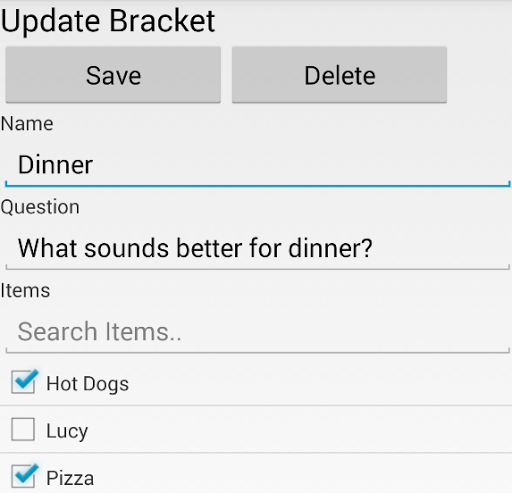This screenshot has height=493, width=512.
Task: Uncheck the Hot Dogs checkbox
Action: point(24,382)
